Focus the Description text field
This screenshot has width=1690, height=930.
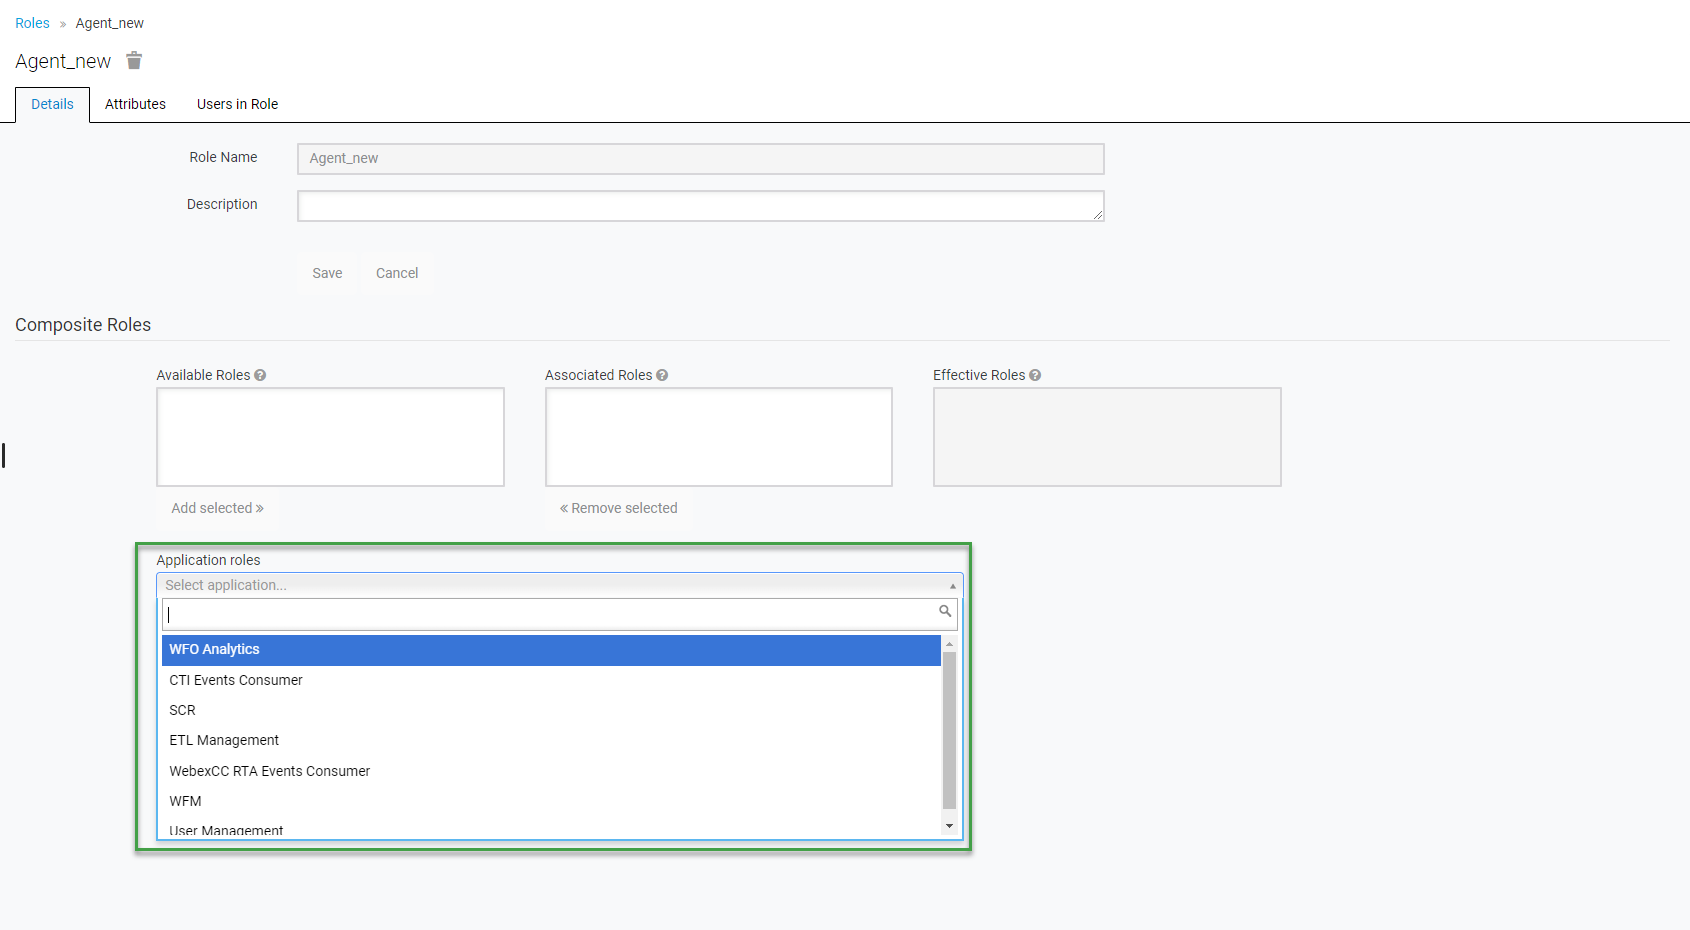[700, 206]
